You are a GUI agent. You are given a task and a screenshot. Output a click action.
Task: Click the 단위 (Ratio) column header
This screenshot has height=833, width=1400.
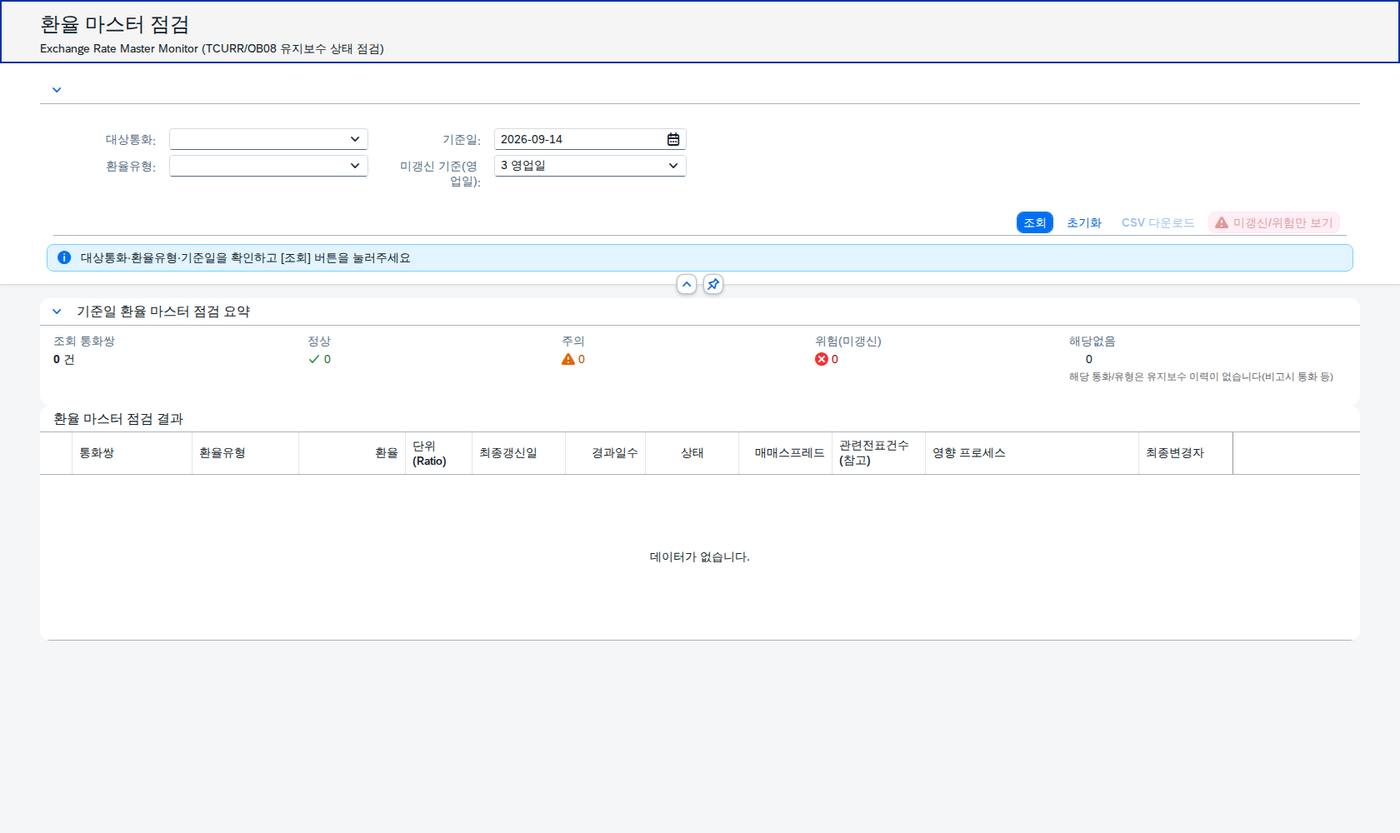439,453
